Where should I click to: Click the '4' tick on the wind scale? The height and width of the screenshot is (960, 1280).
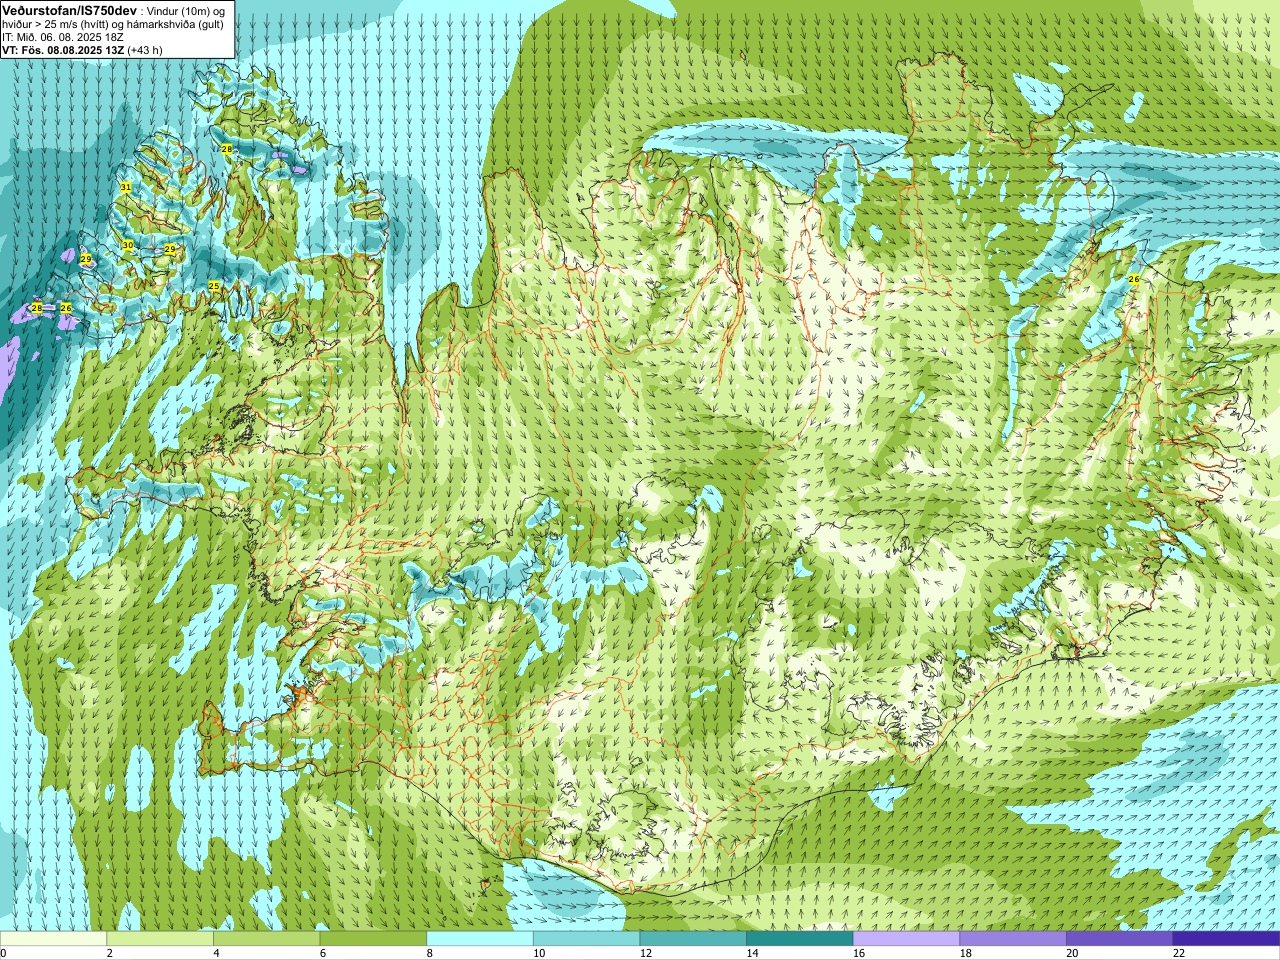[x=217, y=953]
